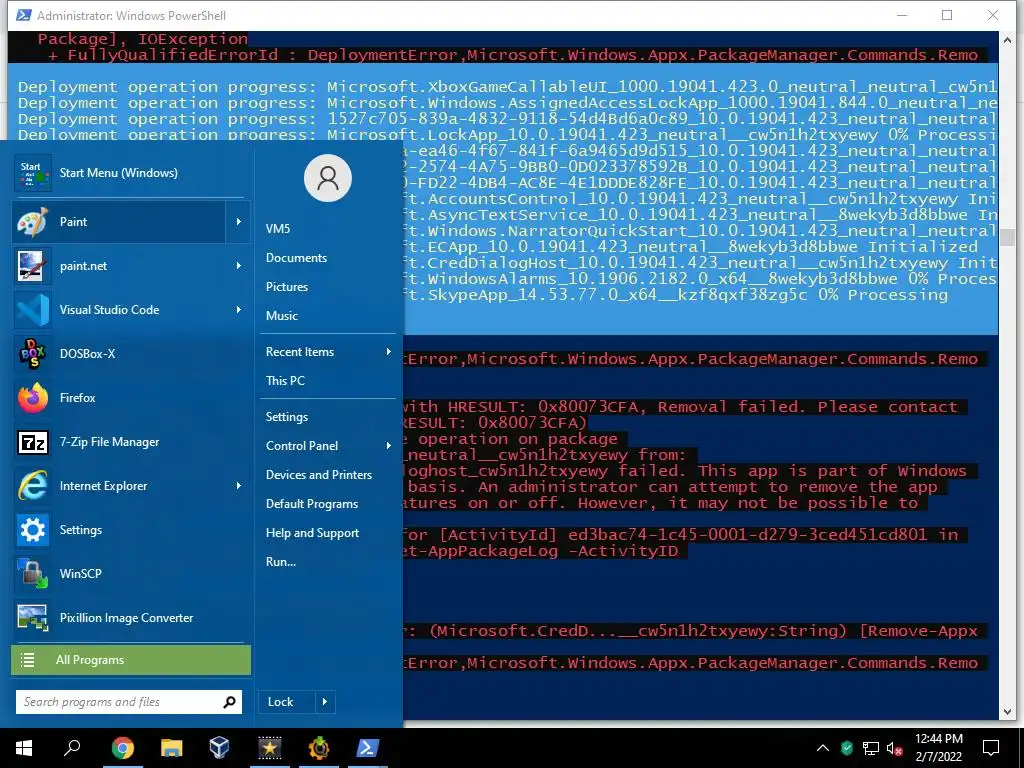Open Start Menu (Windows) entry

(131, 172)
